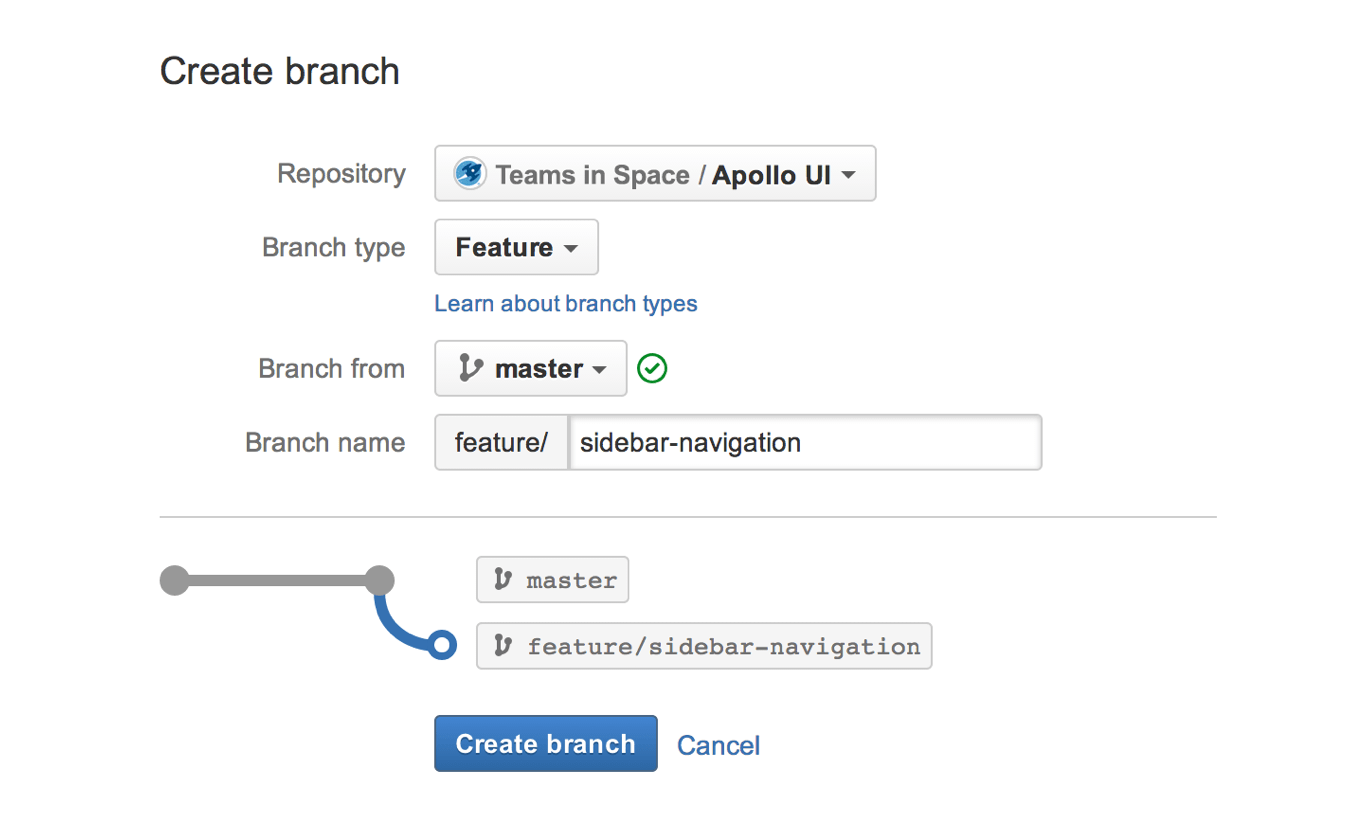Click the feature/sidebar-navigation tag in the diagram
The image size is (1360, 822).
coord(704,646)
